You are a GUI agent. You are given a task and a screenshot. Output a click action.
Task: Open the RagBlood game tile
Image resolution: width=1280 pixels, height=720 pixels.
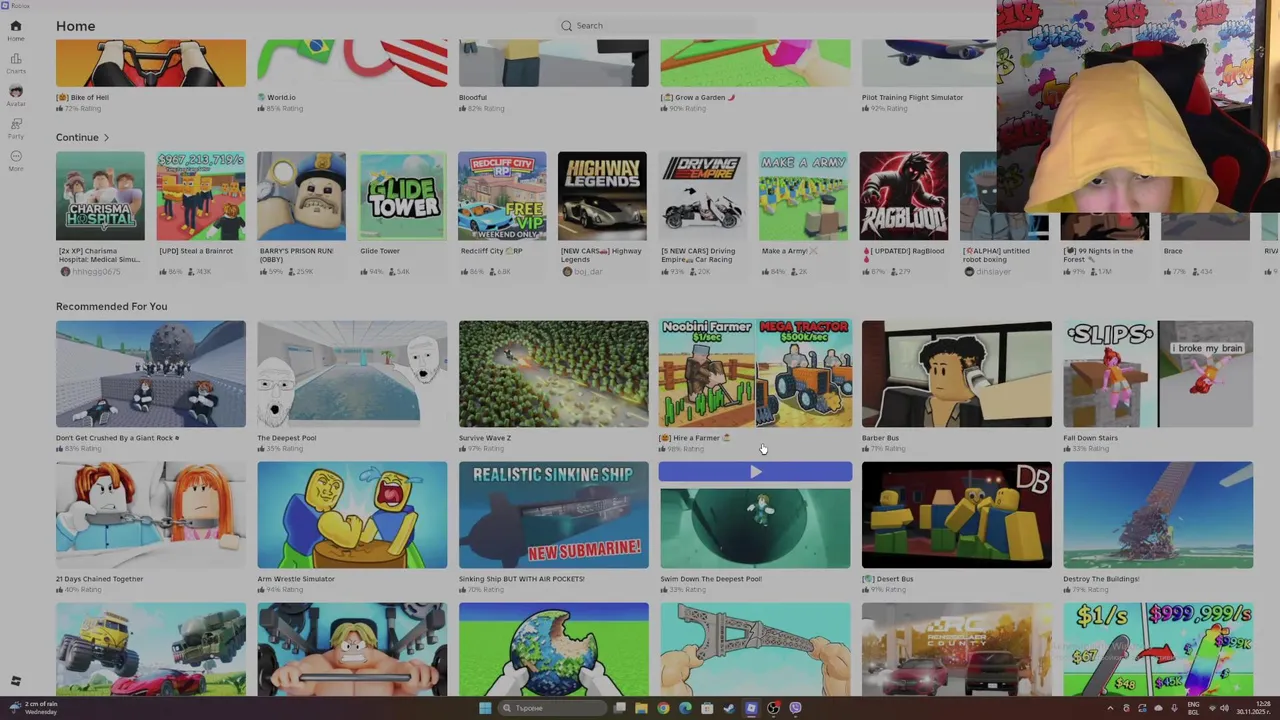point(904,196)
